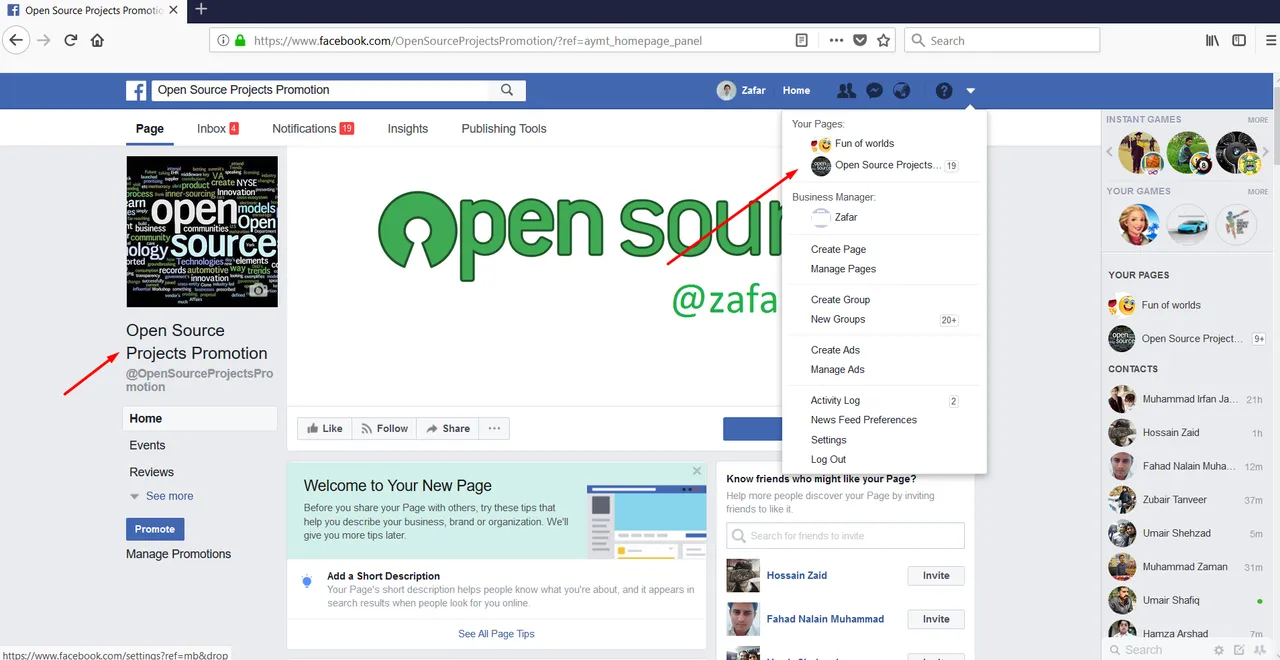This screenshot has width=1280, height=660.
Task: Open News Feed Preferences menu item
Action: (863, 420)
